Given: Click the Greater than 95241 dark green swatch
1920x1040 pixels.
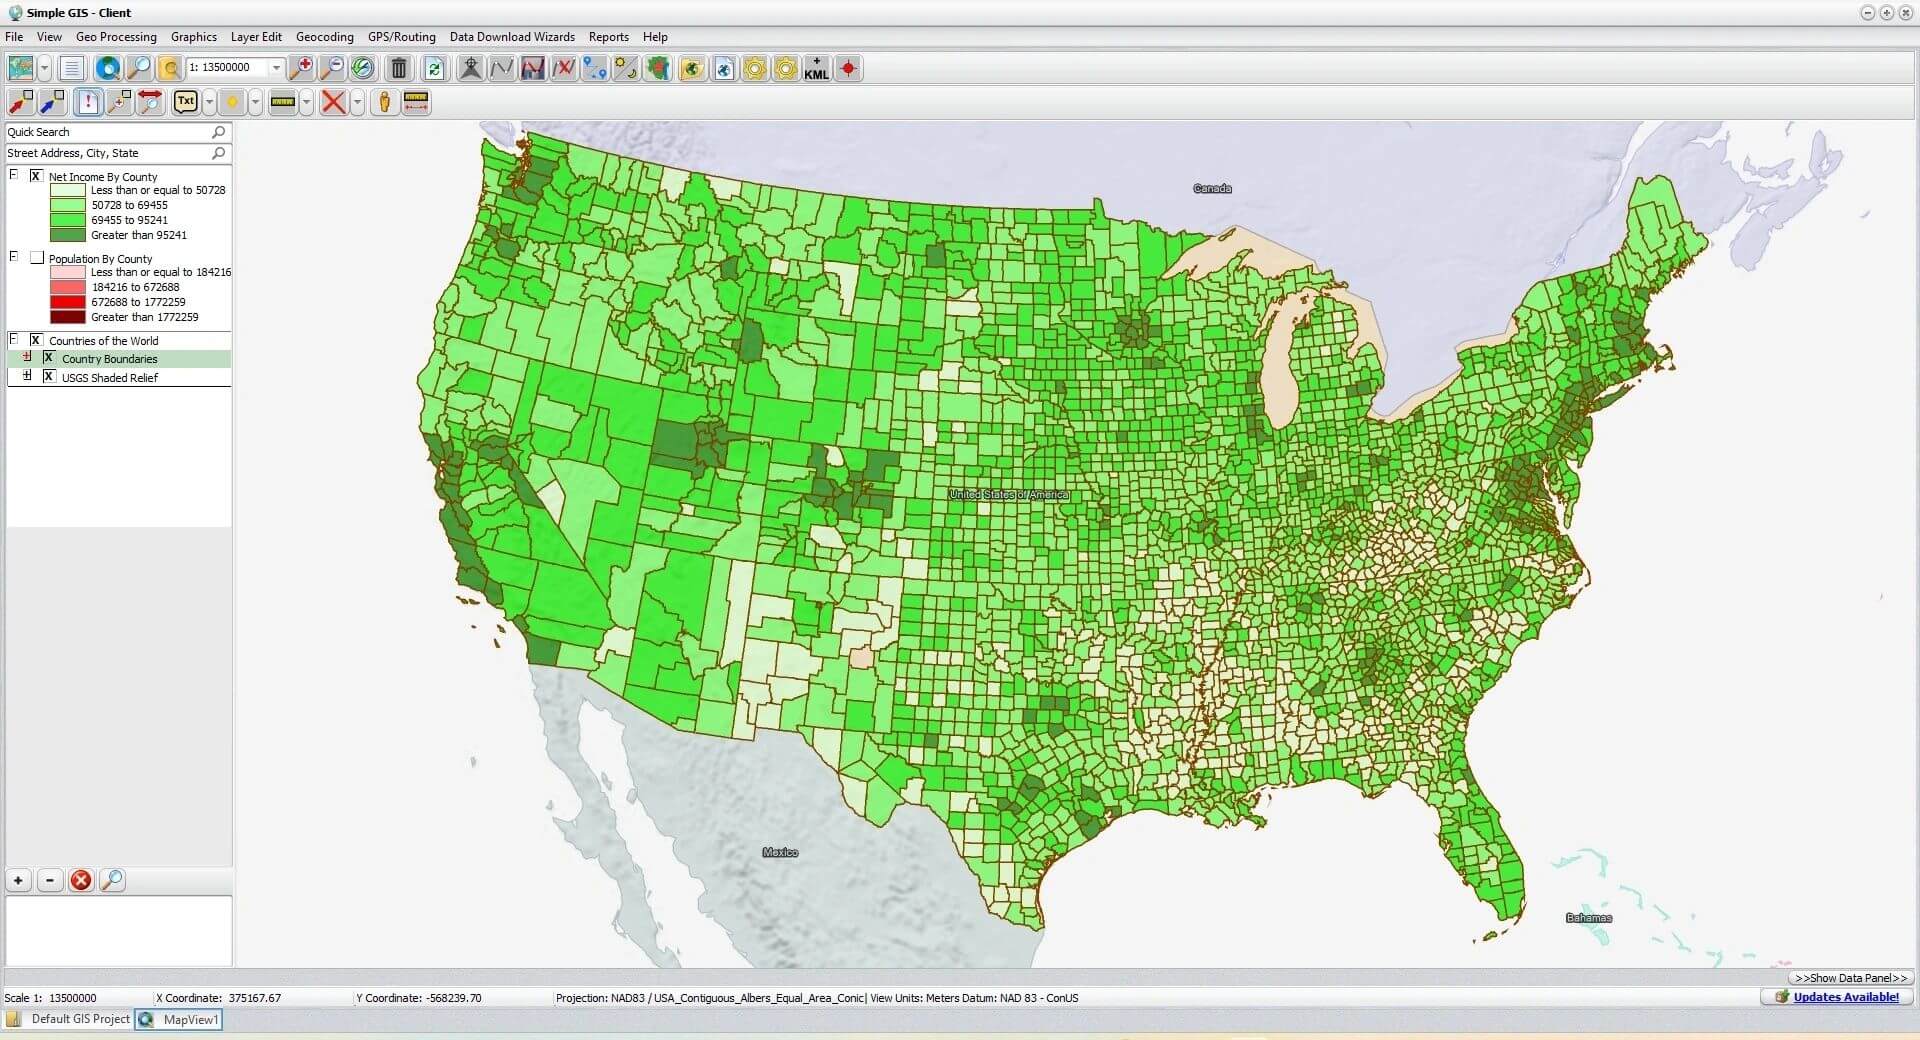Looking at the screenshot, I should (68, 235).
